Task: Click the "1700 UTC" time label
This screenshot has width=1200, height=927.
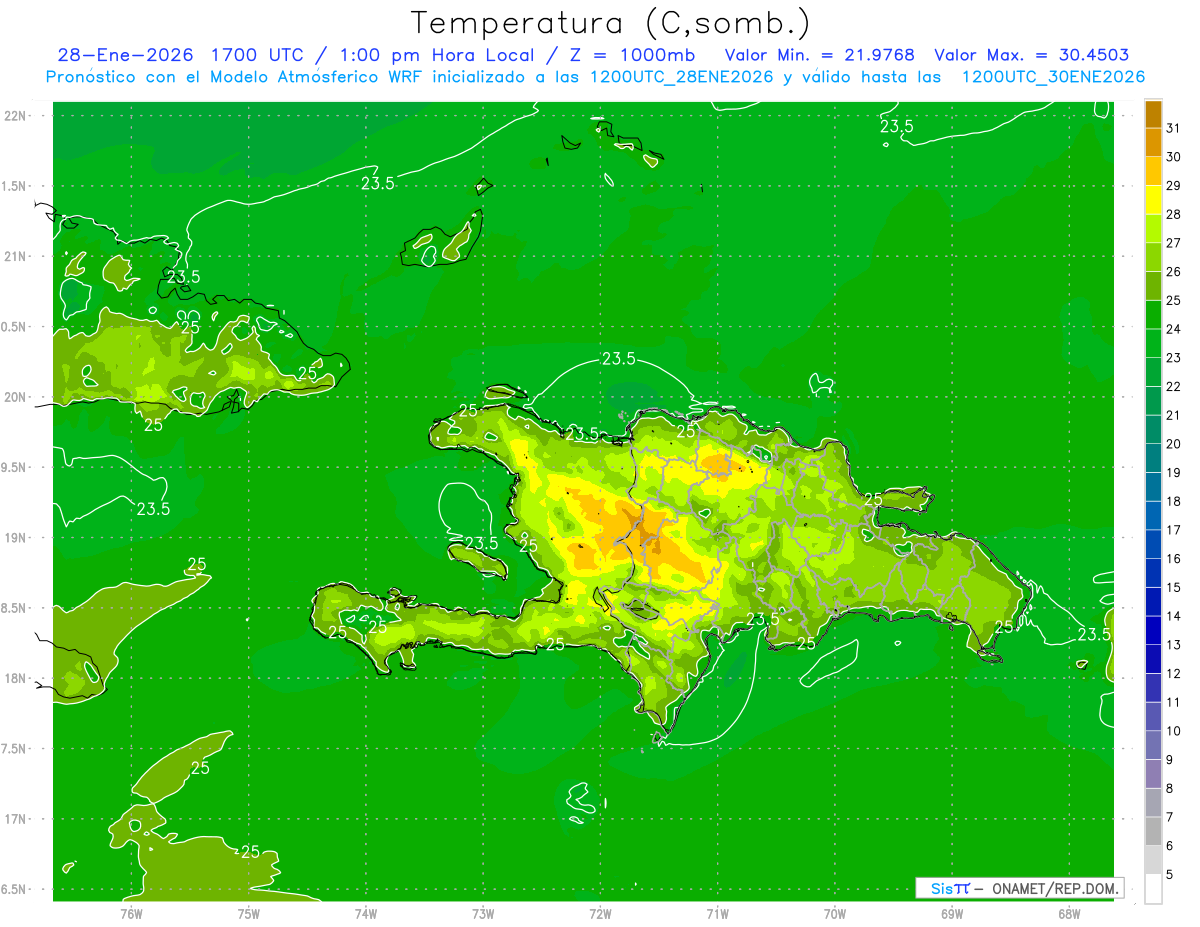Action: click(257, 55)
